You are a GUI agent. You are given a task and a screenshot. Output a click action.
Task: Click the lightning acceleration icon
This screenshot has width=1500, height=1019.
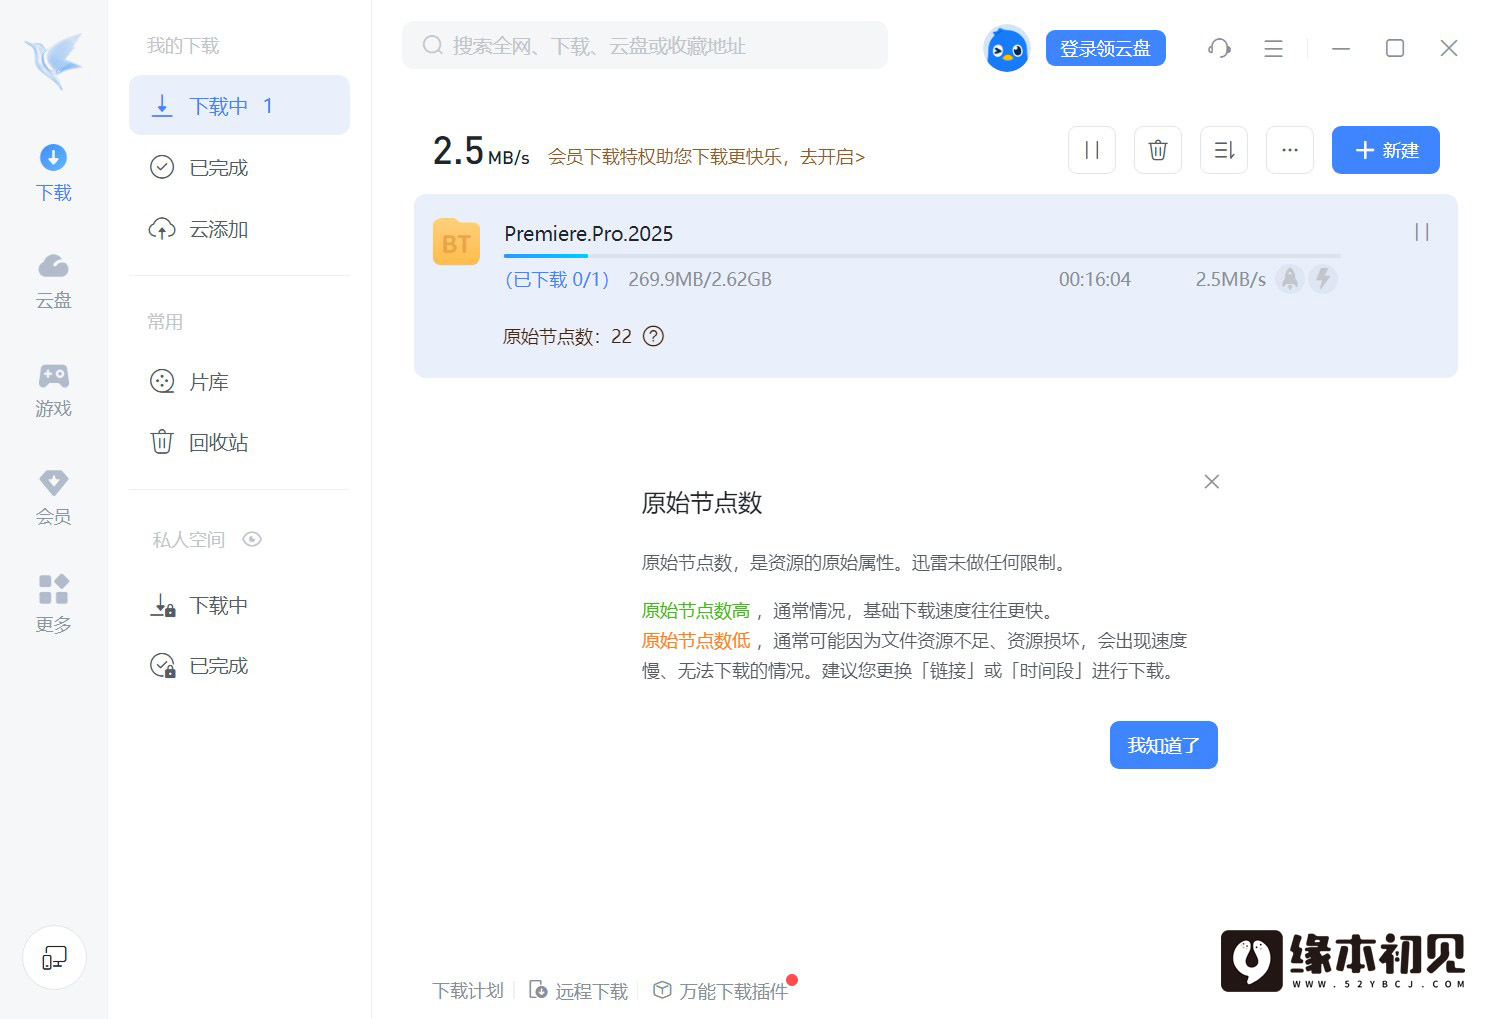tap(1323, 279)
